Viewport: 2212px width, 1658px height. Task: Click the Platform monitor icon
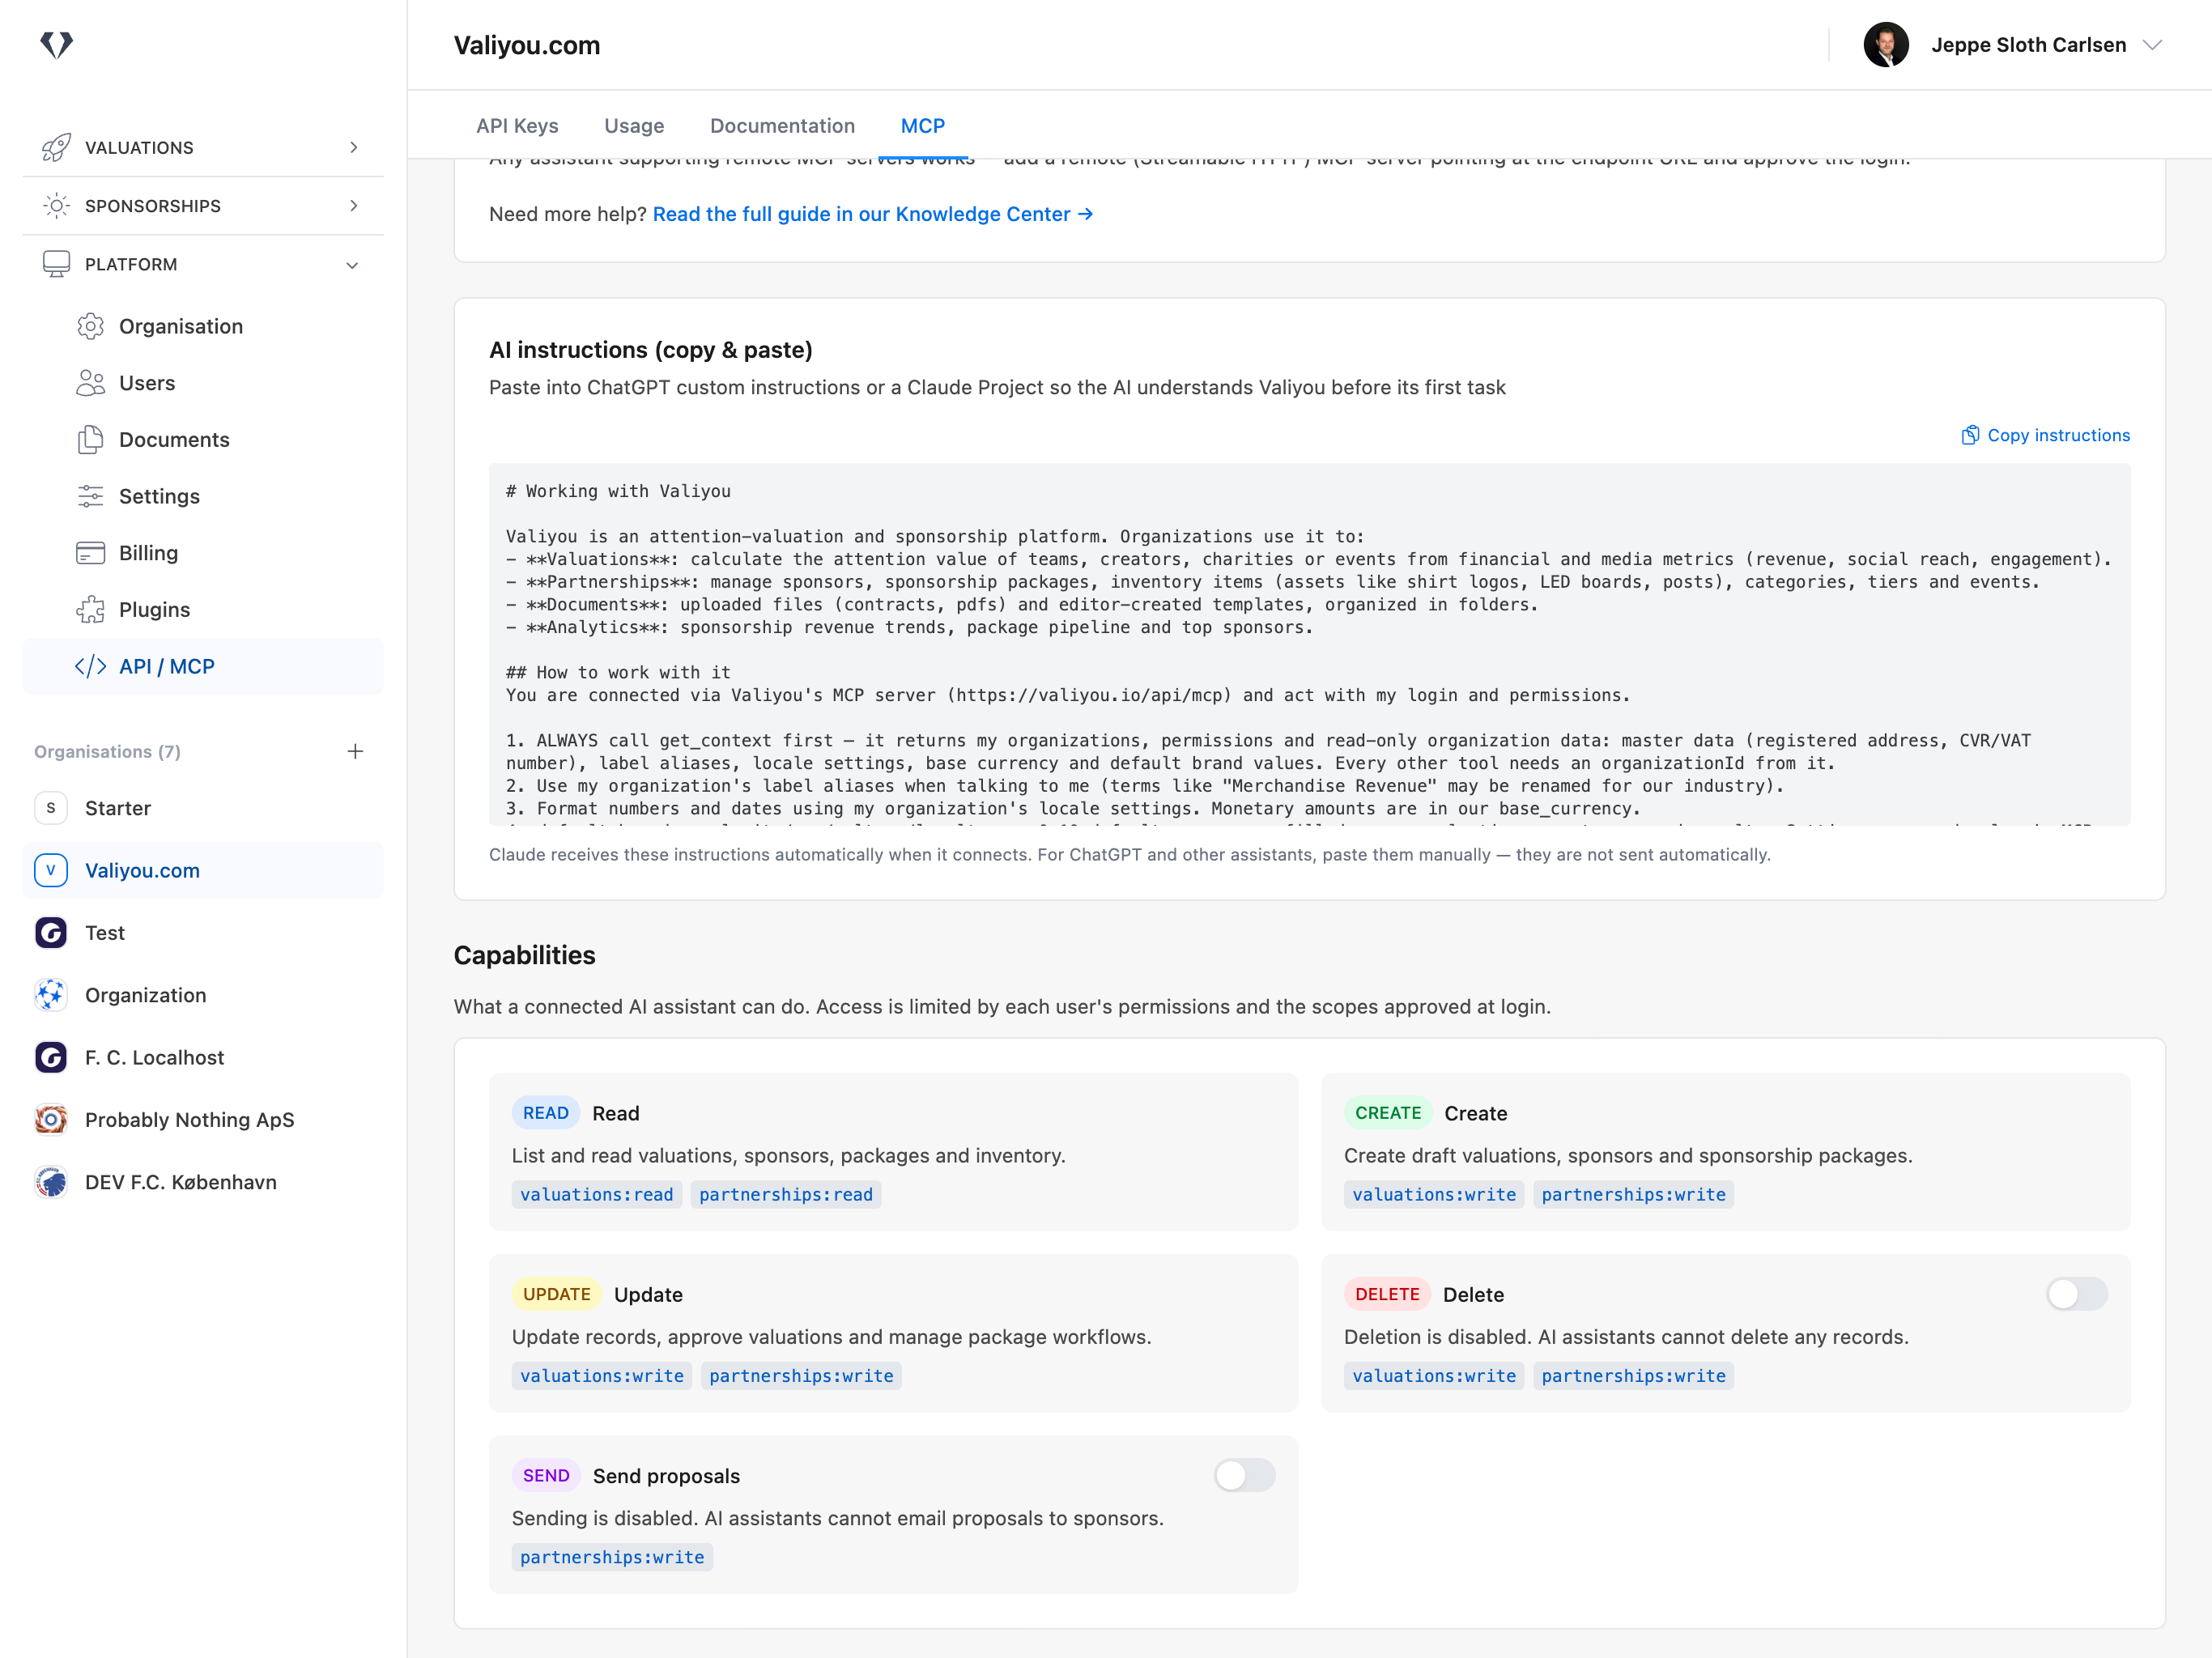pos(56,263)
